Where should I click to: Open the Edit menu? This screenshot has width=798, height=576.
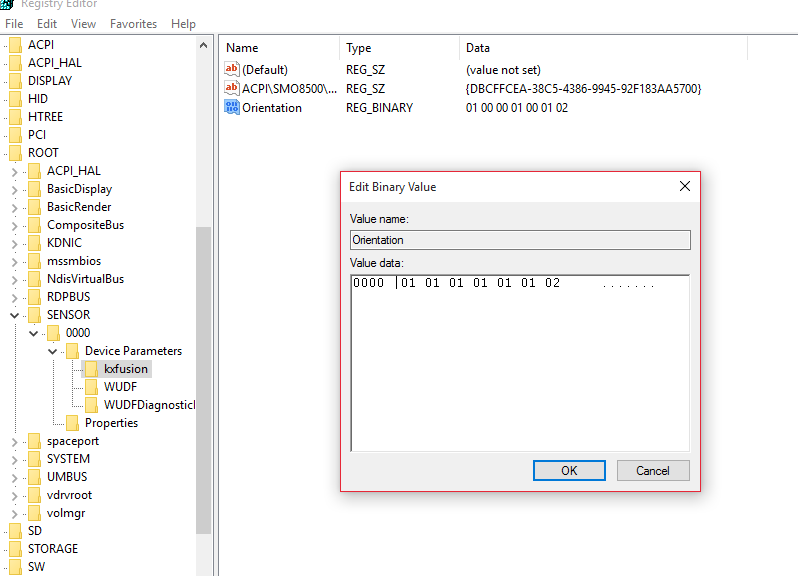[x=47, y=24]
